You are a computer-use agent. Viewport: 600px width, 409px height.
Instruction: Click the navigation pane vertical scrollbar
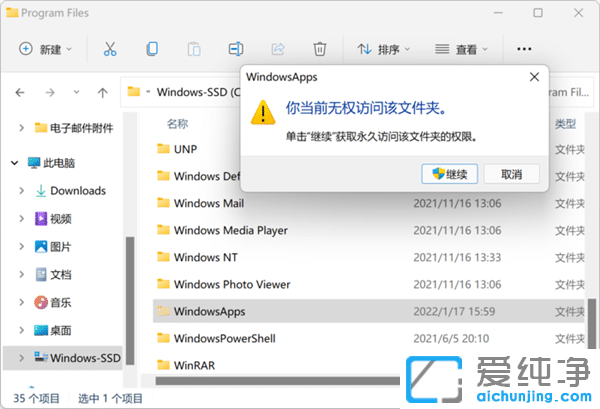click(x=130, y=300)
